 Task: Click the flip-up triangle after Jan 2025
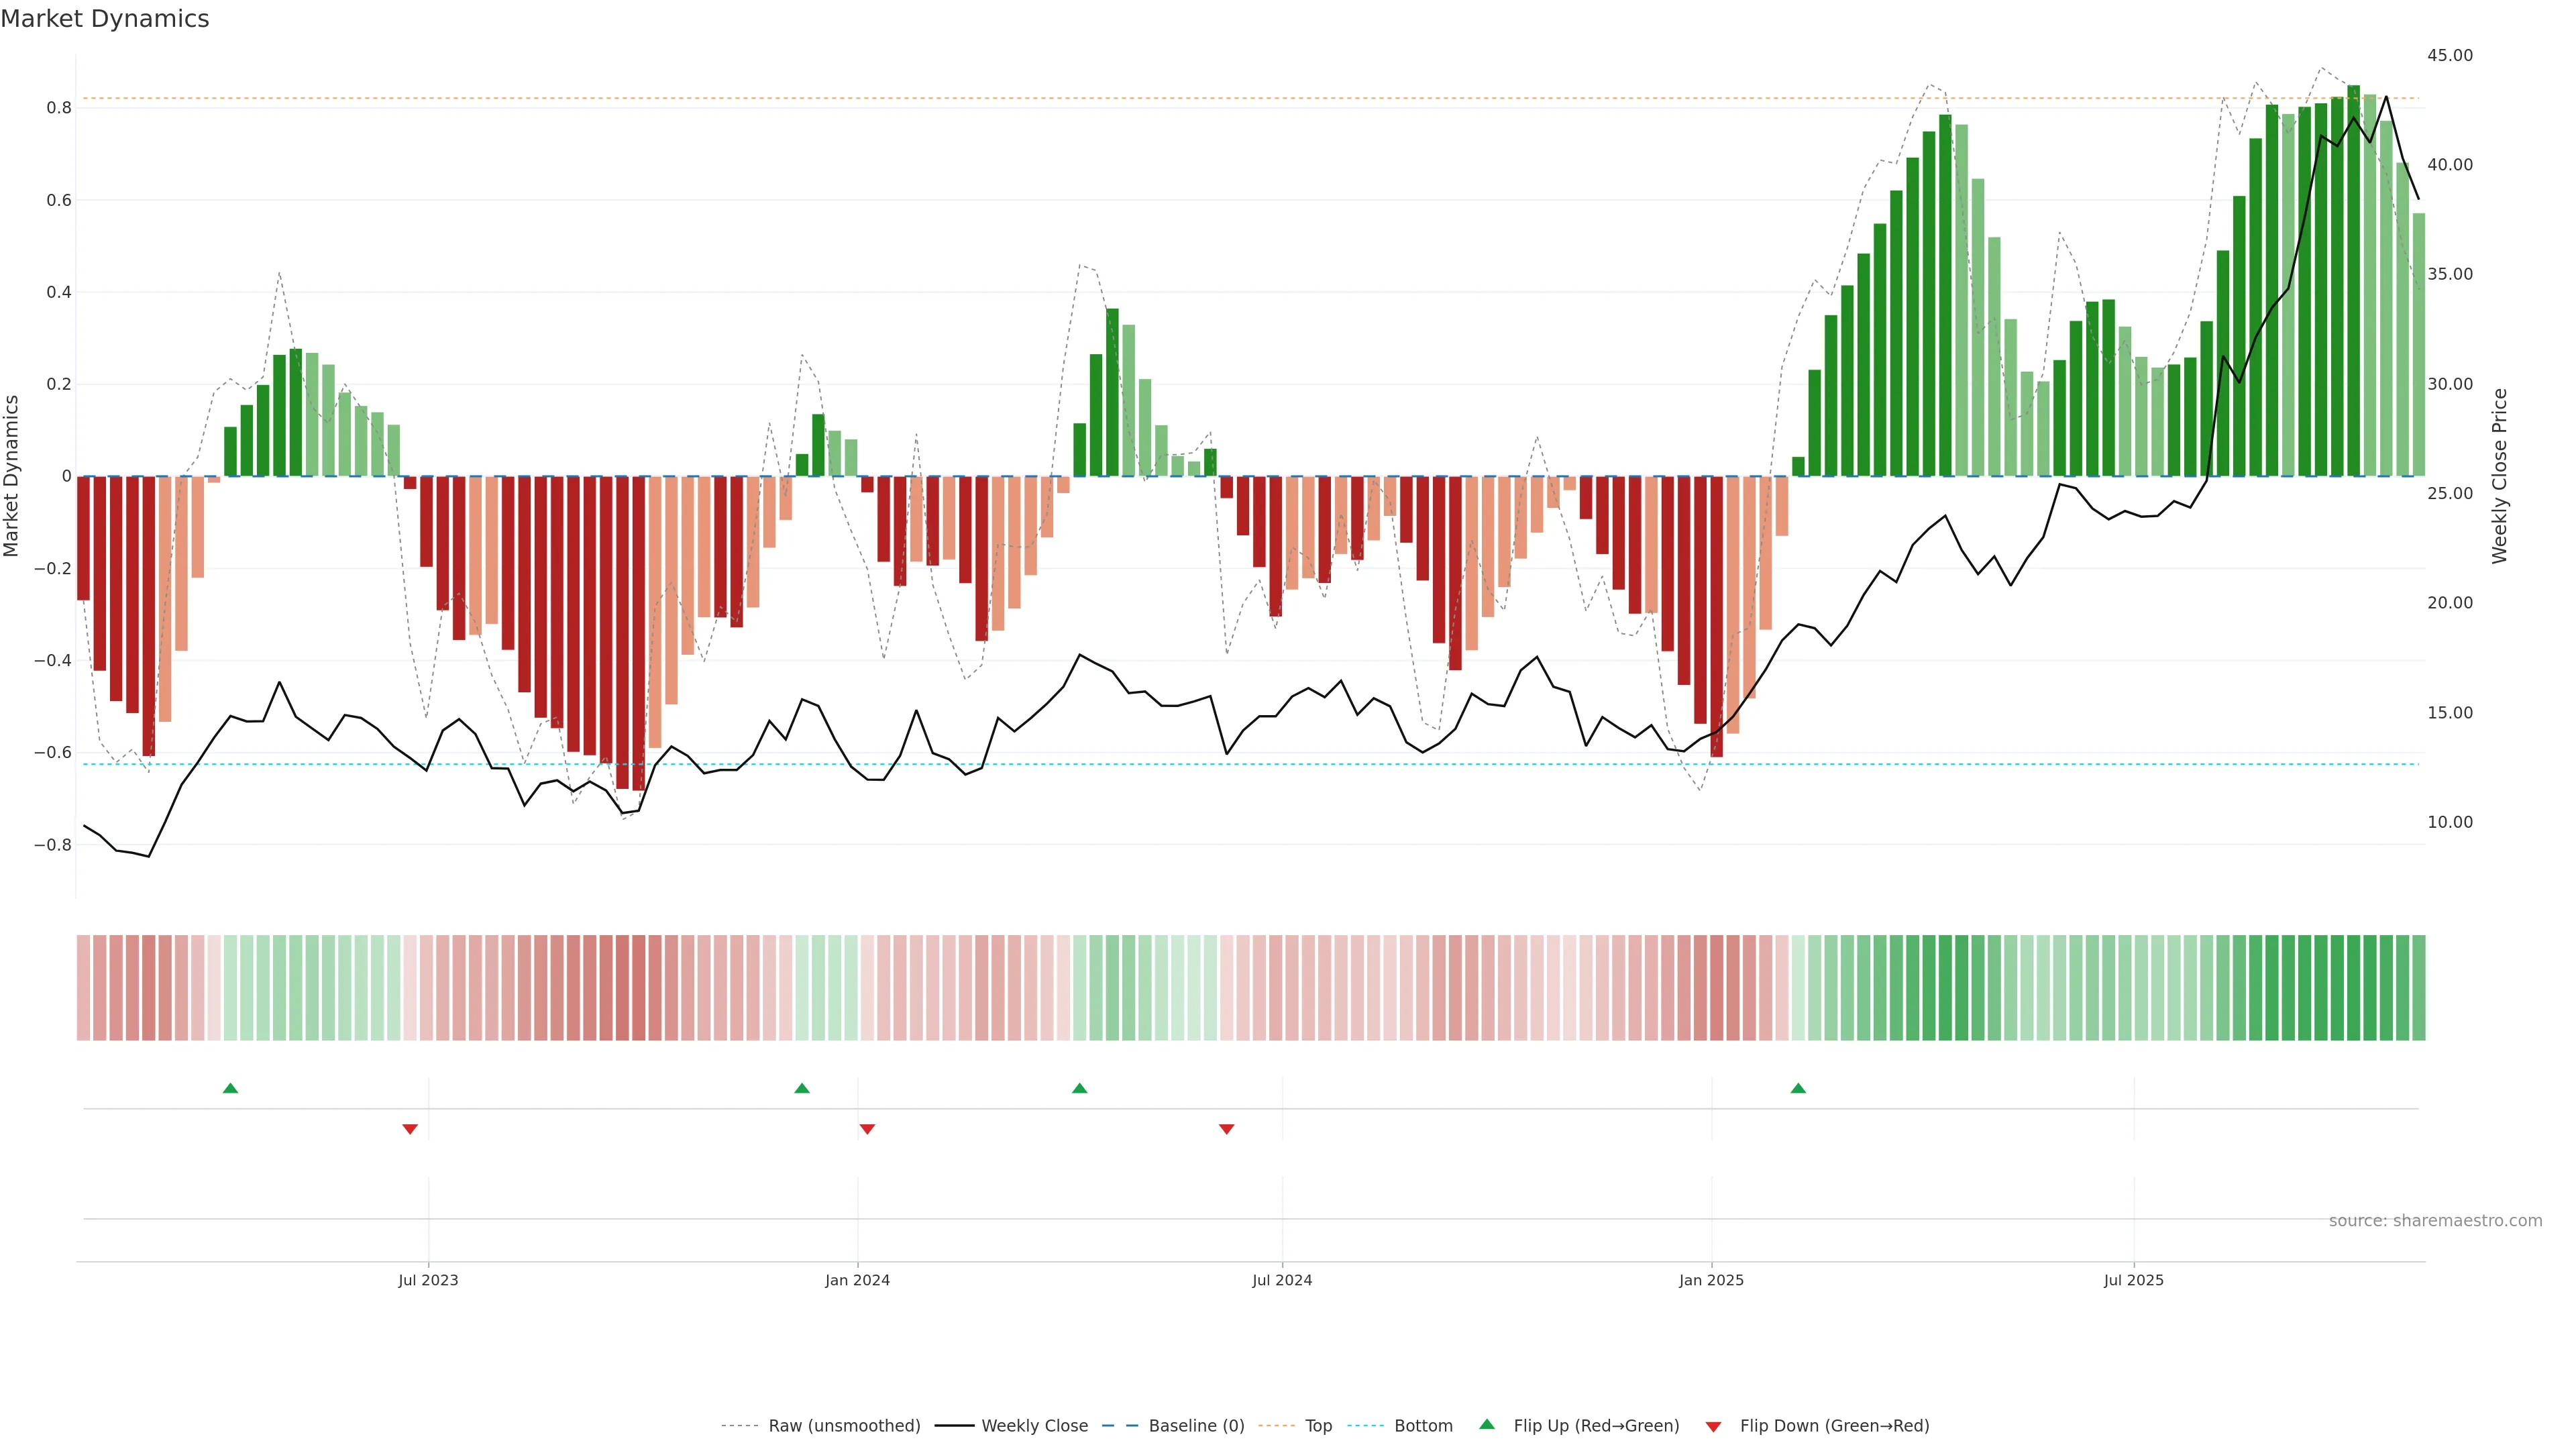click(x=1798, y=1088)
